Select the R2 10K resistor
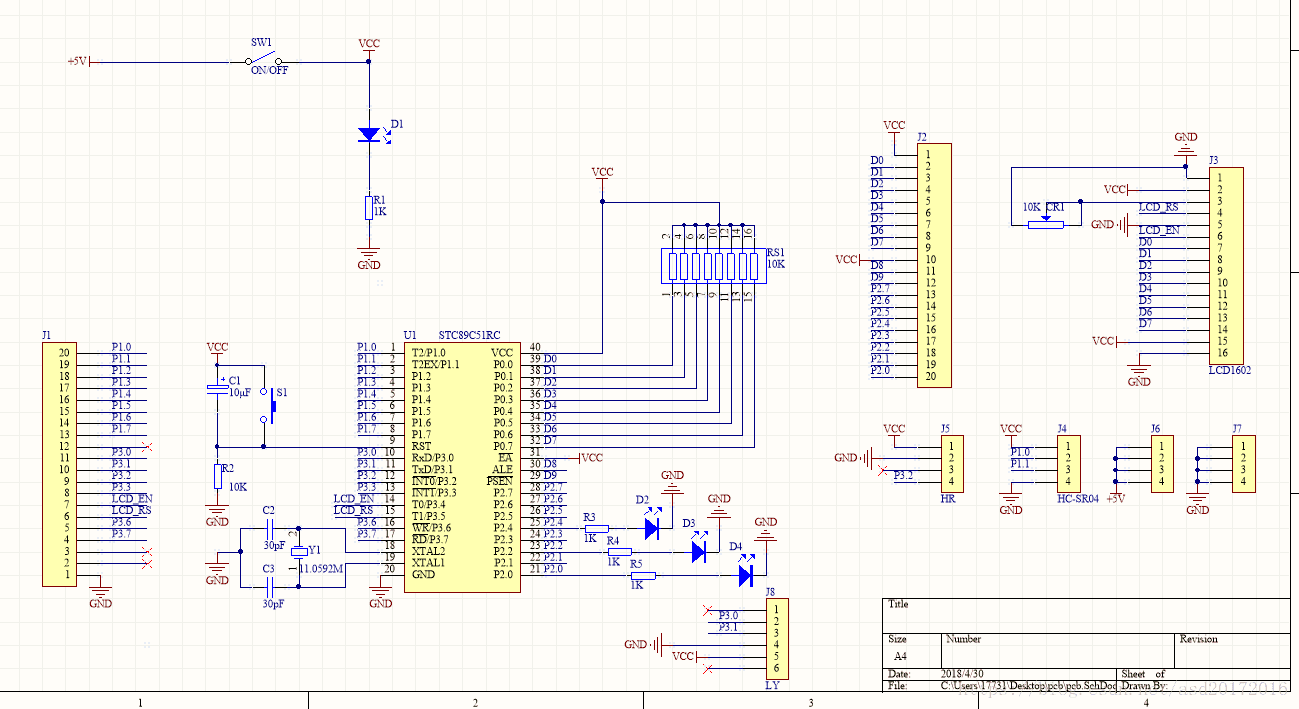Screen dimensions: 1299x709 [x=216, y=476]
